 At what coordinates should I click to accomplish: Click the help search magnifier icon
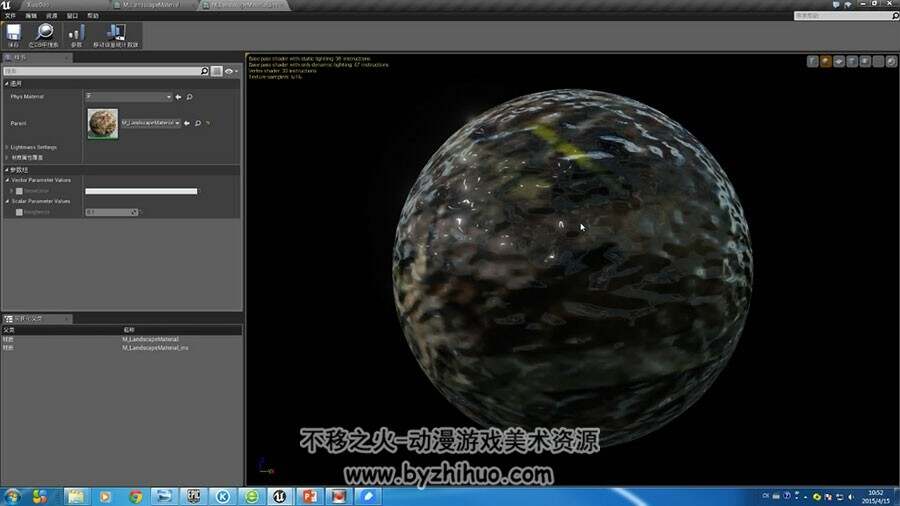point(895,16)
